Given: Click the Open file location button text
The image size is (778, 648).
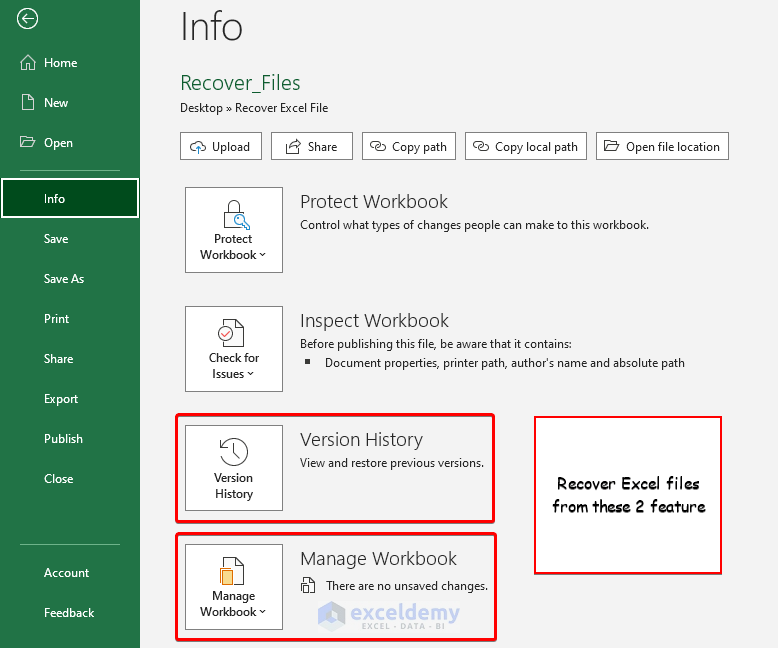Looking at the screenshot, I should tap(672, 147).
